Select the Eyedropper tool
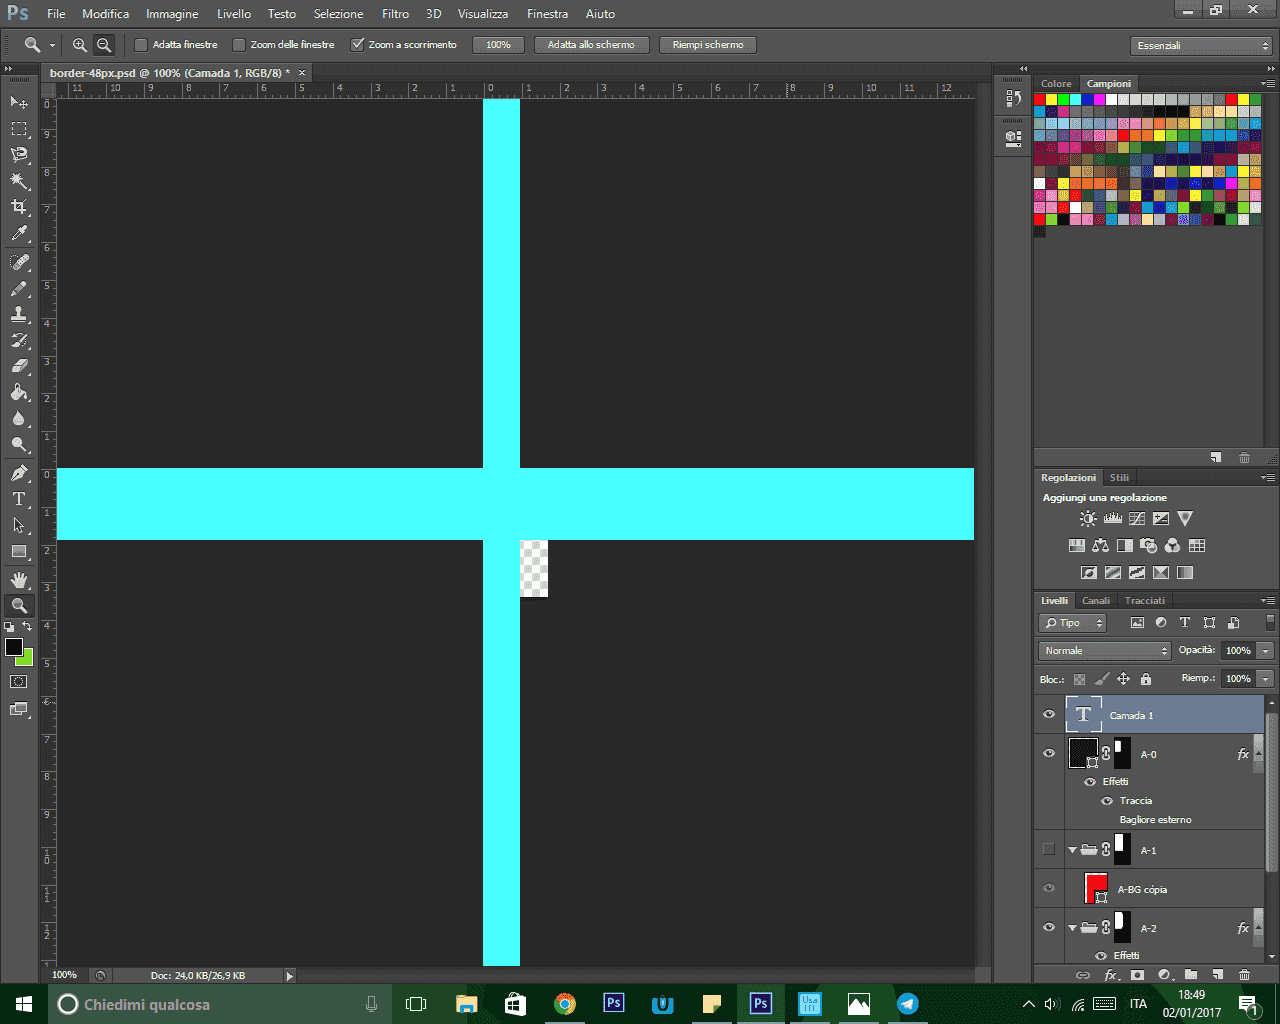The image size is (1280, 1024). pyautogui.click(x=19, y=233)
